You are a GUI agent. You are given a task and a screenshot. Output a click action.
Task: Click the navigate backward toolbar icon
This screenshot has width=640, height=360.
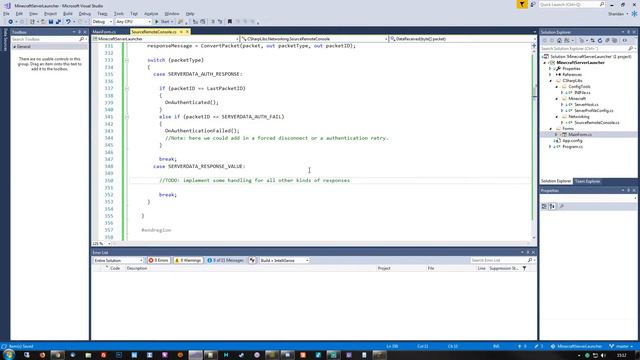click(10, 22)
